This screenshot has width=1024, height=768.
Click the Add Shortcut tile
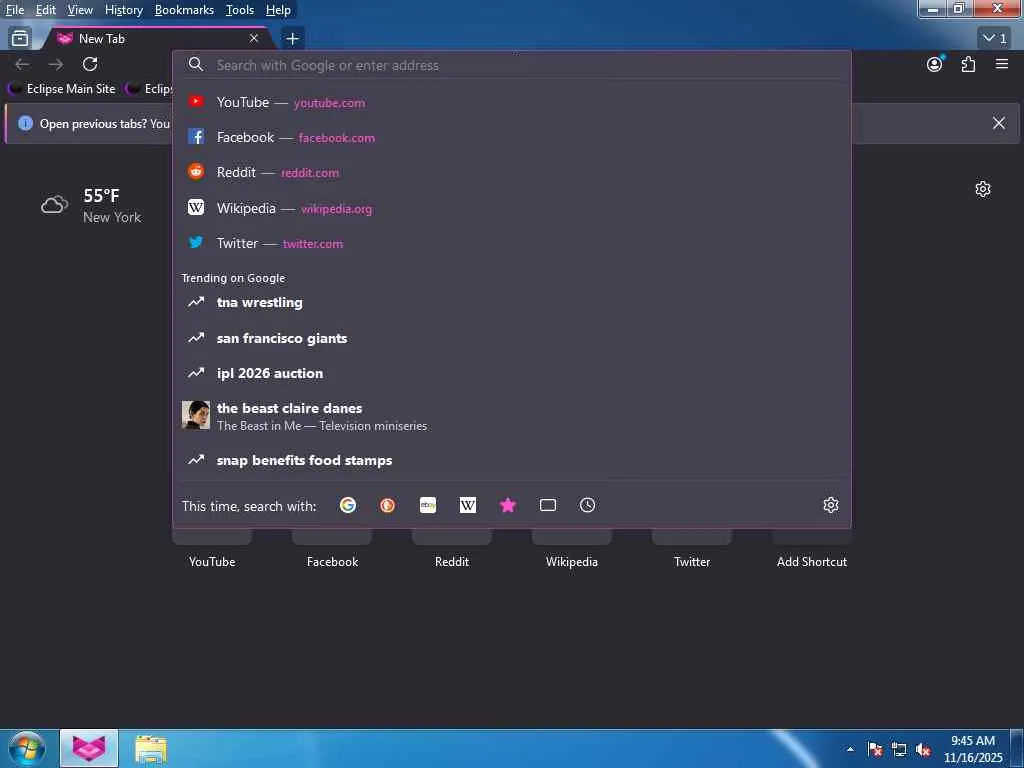812,549
